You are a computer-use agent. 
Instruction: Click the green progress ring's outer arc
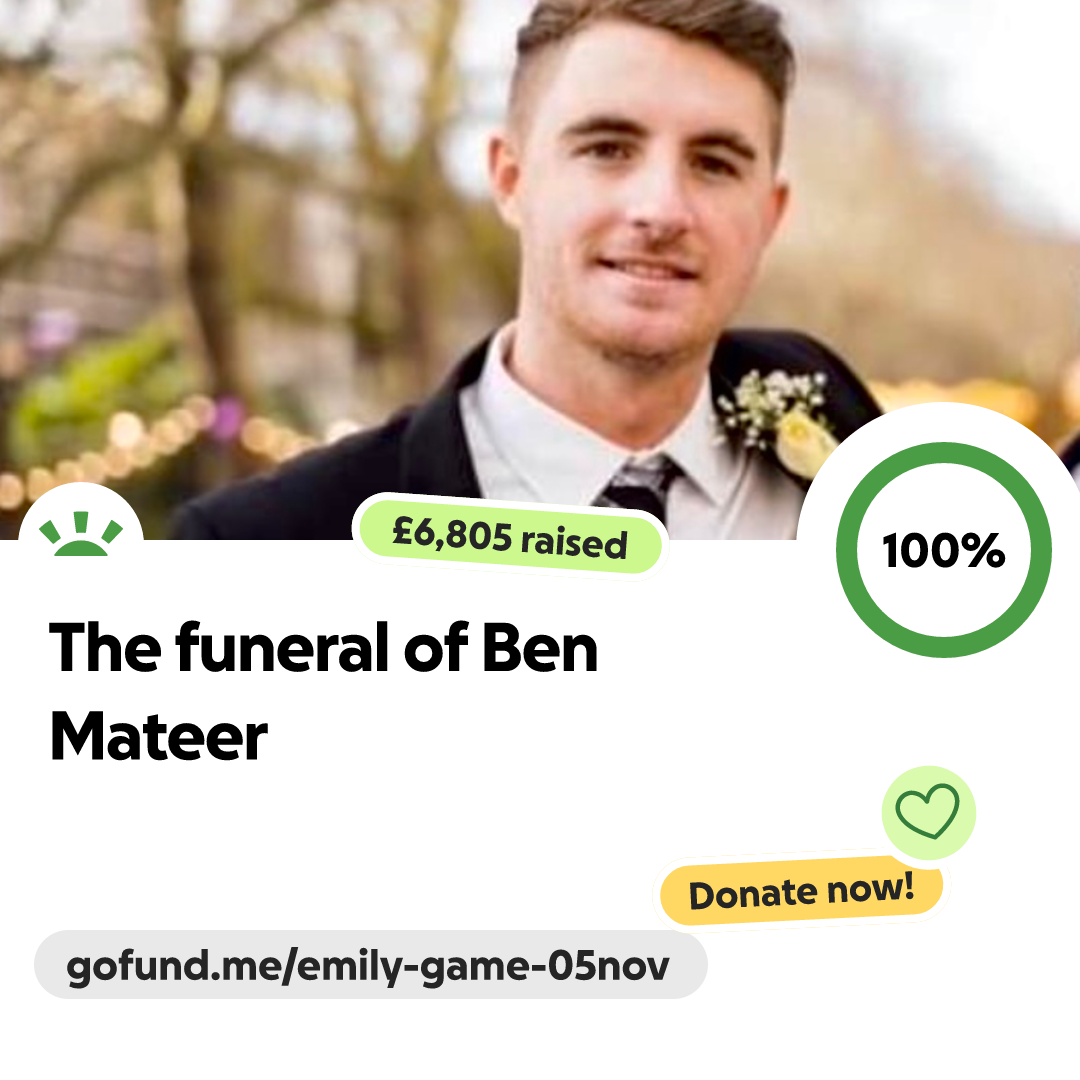(x=944, y=450)
